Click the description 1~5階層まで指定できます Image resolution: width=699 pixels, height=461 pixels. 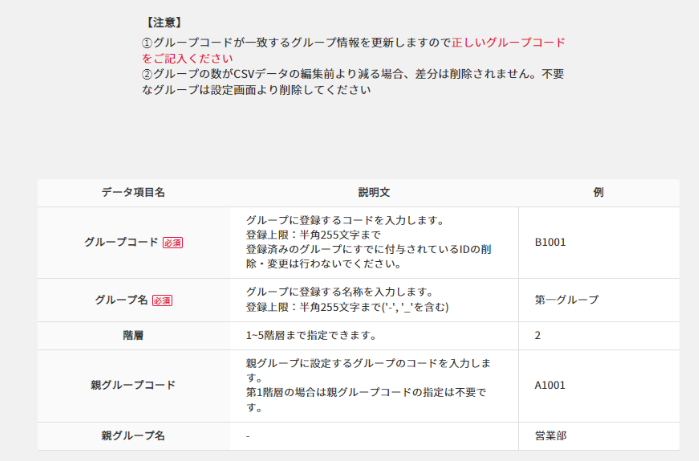[310, 335]
